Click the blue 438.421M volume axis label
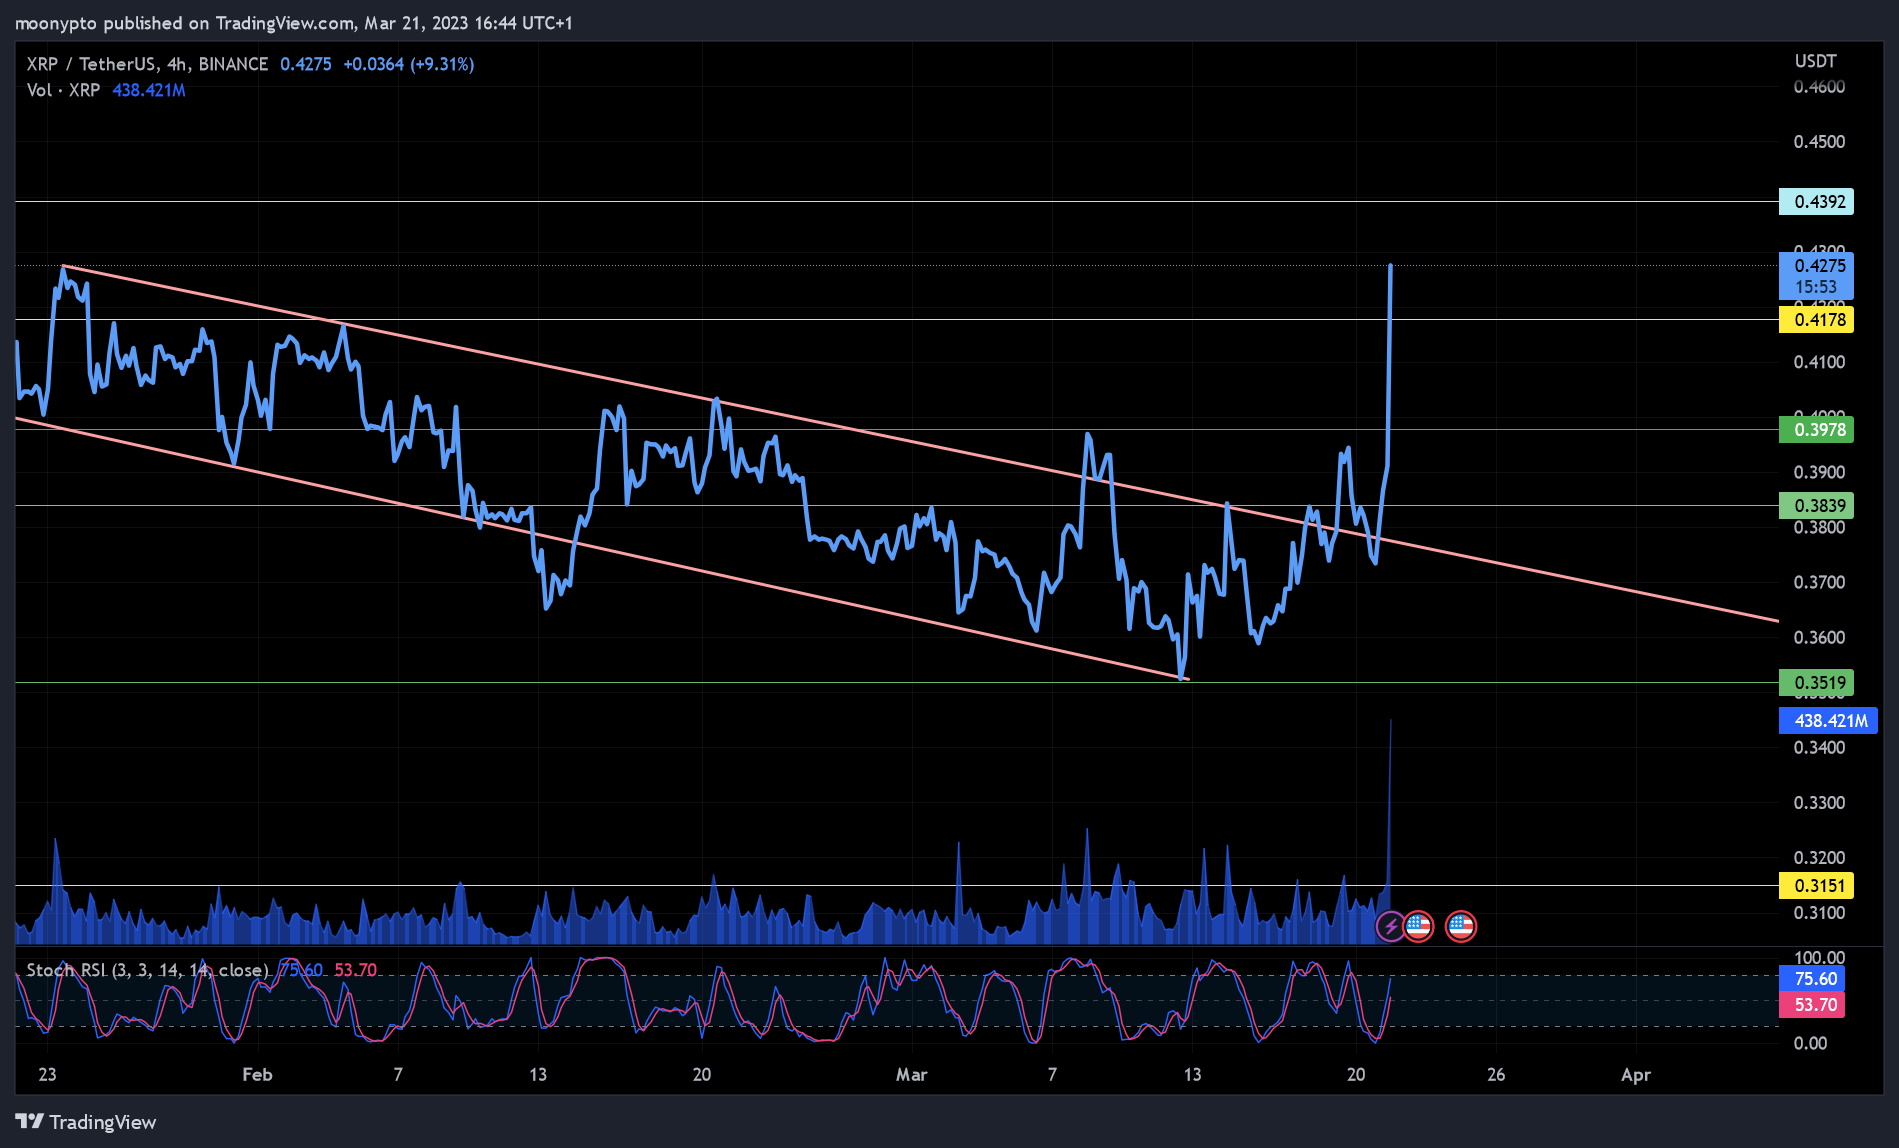 coord(1828,721)
